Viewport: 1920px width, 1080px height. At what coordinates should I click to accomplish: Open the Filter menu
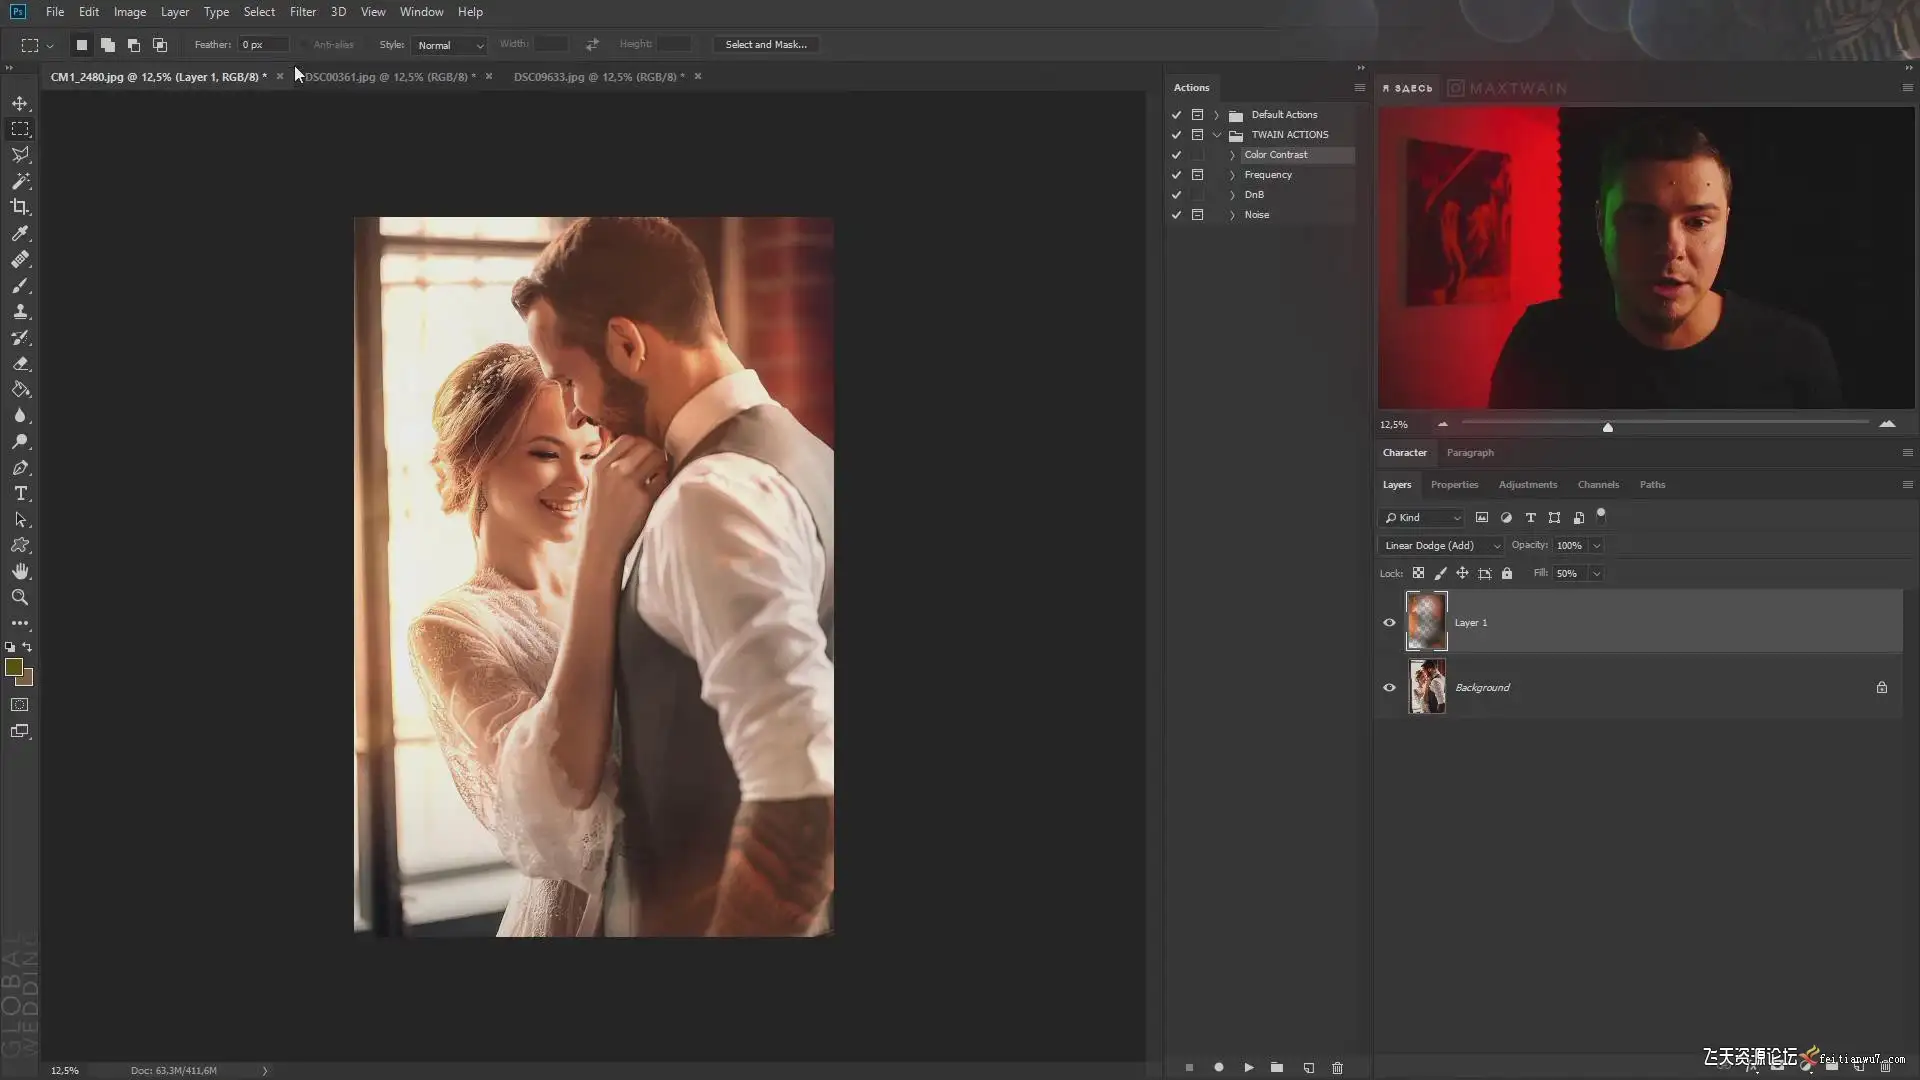click(x=302, y=12)
